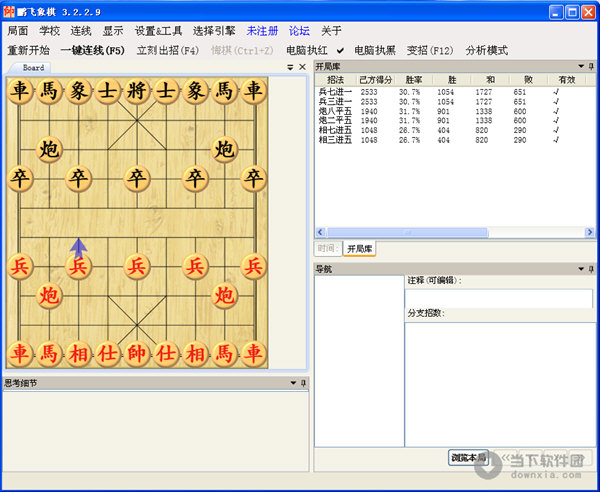Click the pushpin icon of the 思考细节 panel
Image resolution: width=600 pixels, height=492 pixels.
(304, 383)
